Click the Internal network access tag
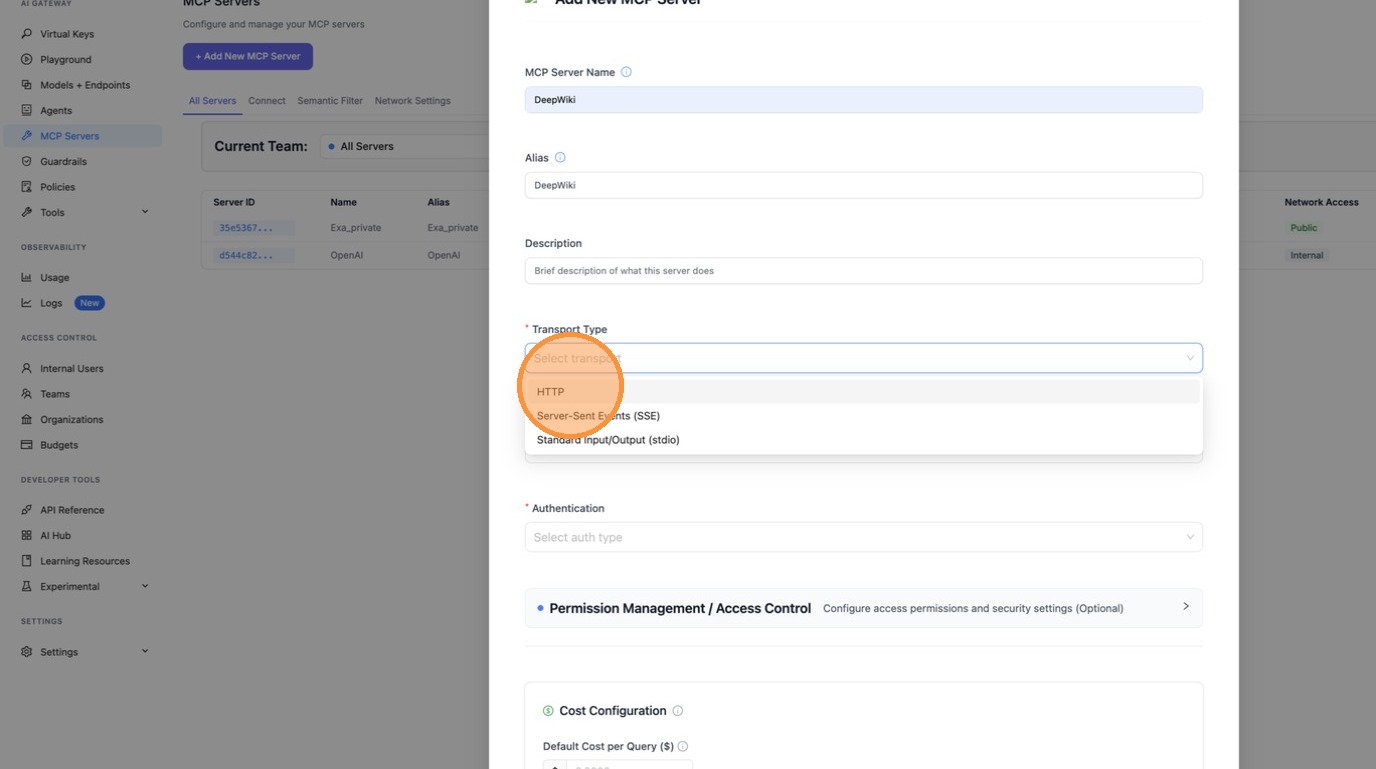Image resolution: width=1376 pixels, height=769 pixels. pos(1306,255)
